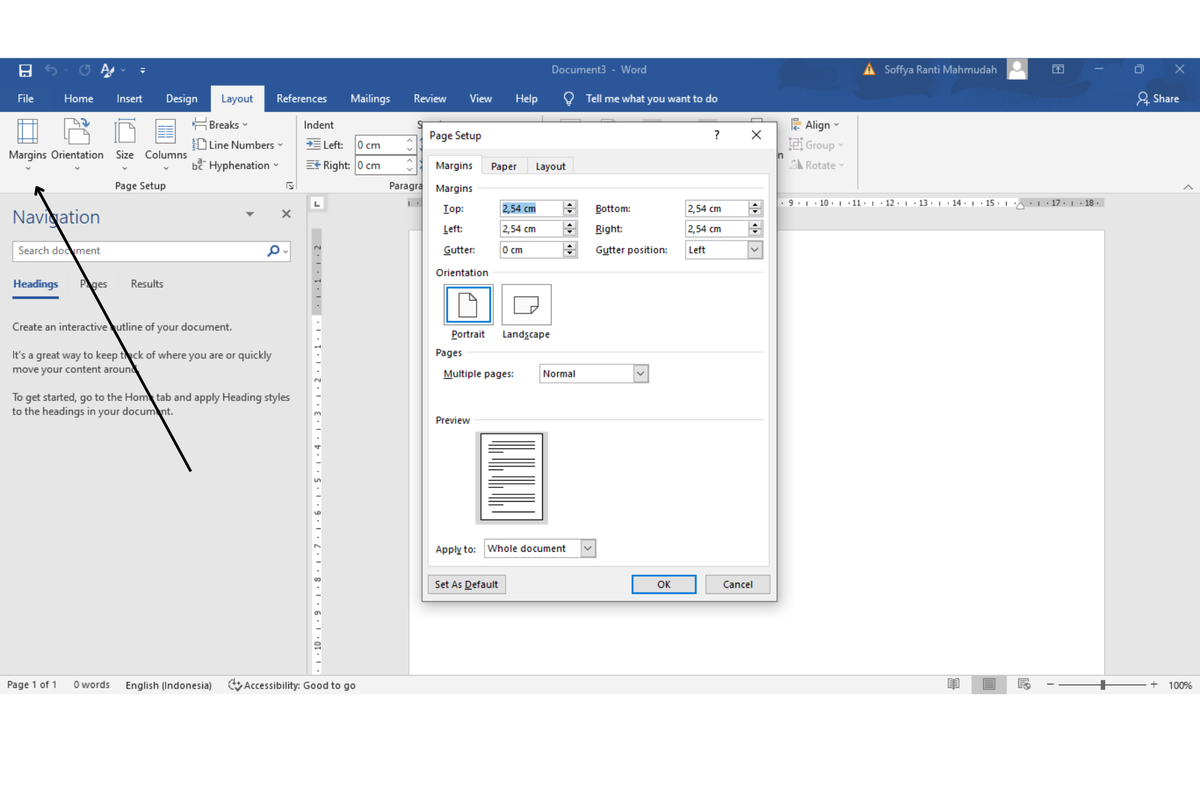Screen dimensions: 1200x800
Task: Click the Set As Default button
Action: pos(466,585)
